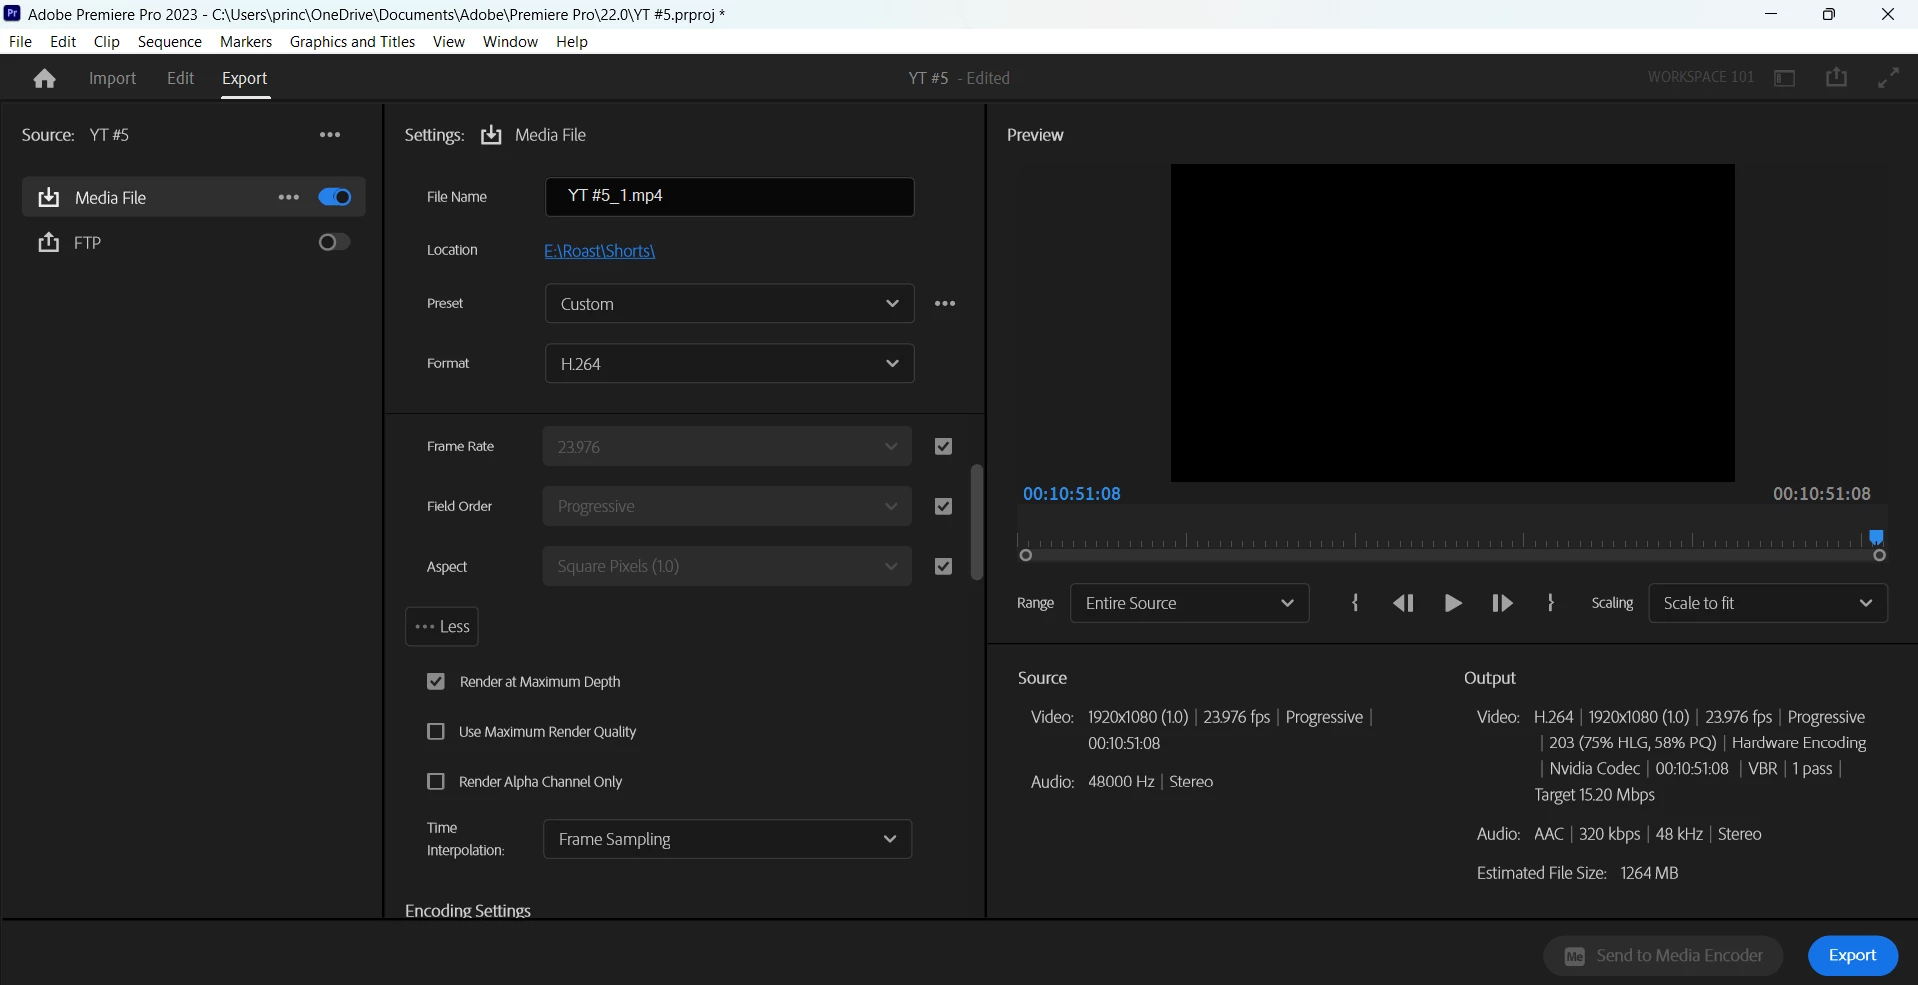Set Out point in preview

point(1551,603)
